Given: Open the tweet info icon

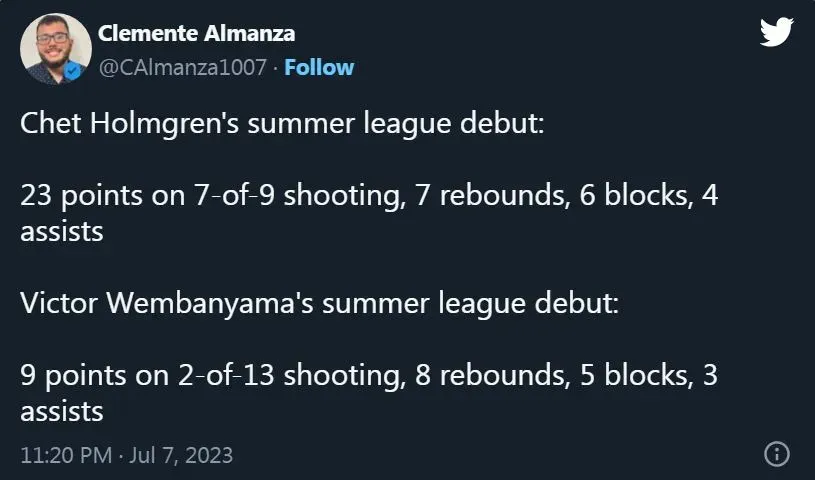Looking at the screenshot, I should [x=776, y=454].
